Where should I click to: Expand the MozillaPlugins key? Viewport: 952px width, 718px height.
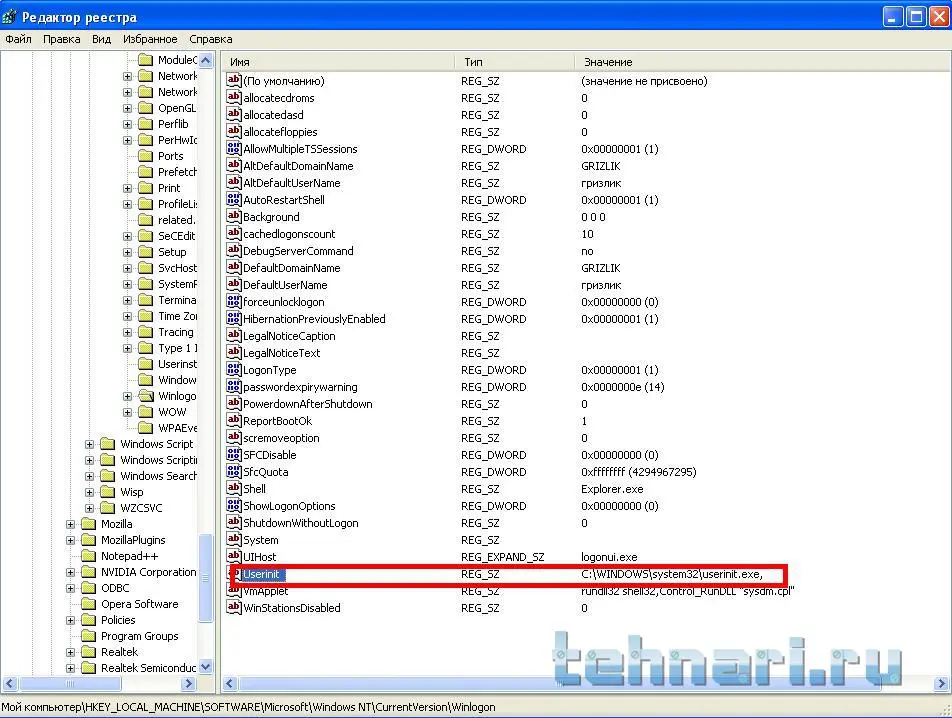point(70,540)
